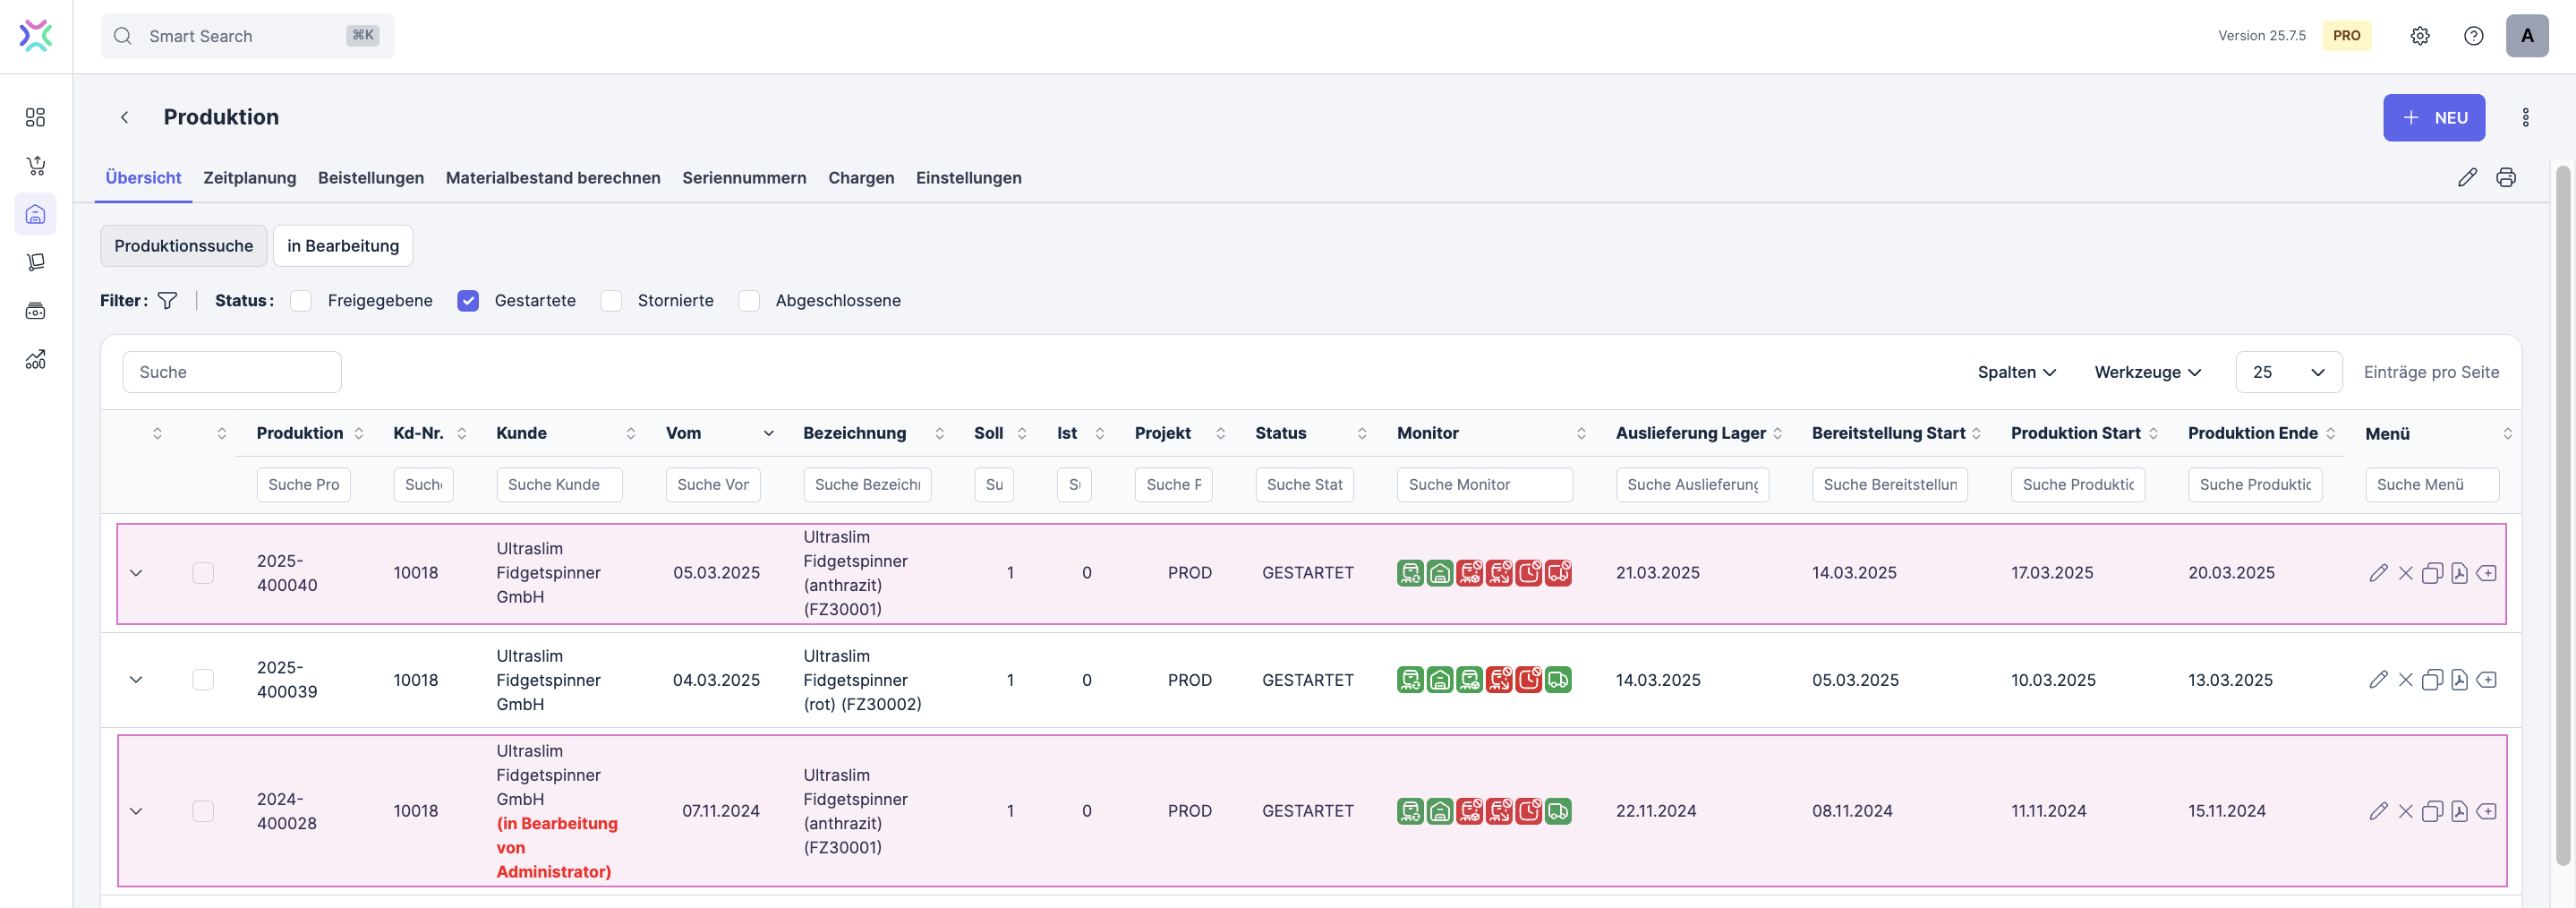The image size is (2576, 908).
Task: Click the in Bearbeitung button
Action: coord(342,246)
